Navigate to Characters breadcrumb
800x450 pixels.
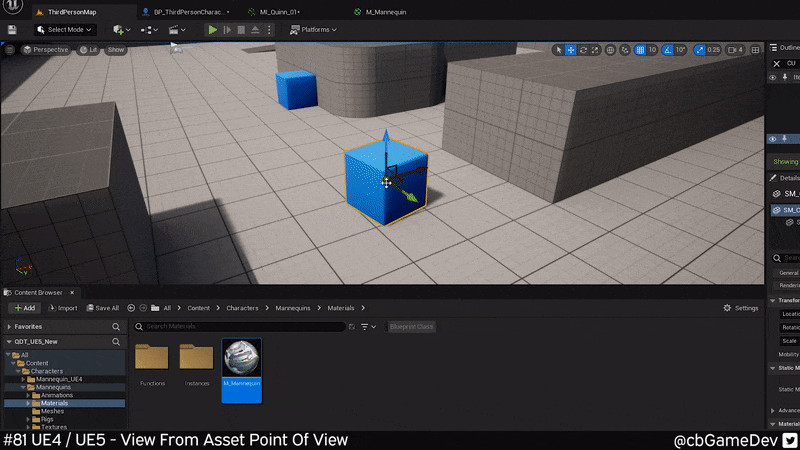coord(242,308)
